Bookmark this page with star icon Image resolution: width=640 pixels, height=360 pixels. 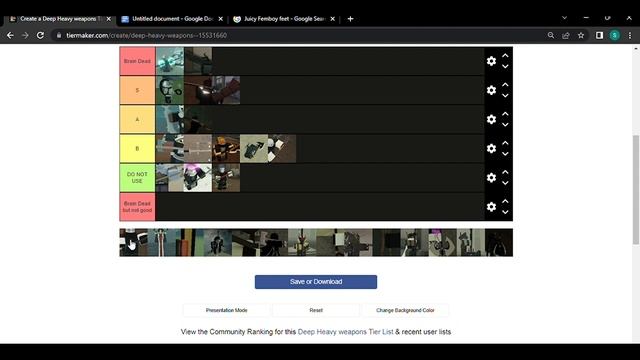point(581,36)
